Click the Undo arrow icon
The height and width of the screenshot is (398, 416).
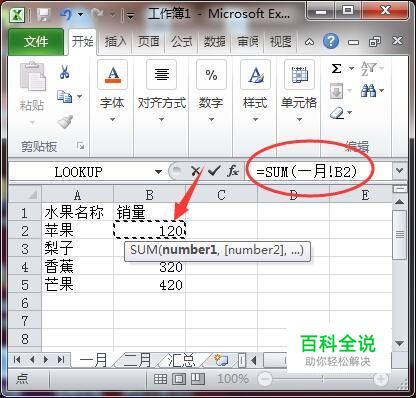66,14
